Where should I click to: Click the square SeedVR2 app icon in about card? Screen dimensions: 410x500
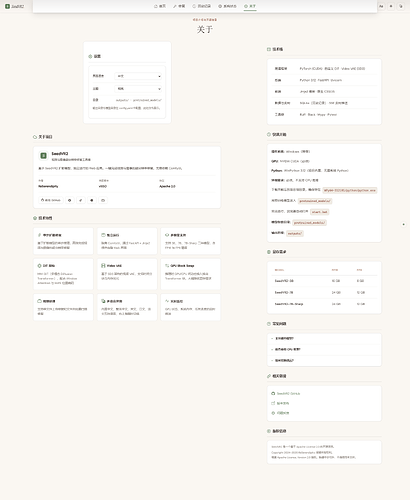43,155
